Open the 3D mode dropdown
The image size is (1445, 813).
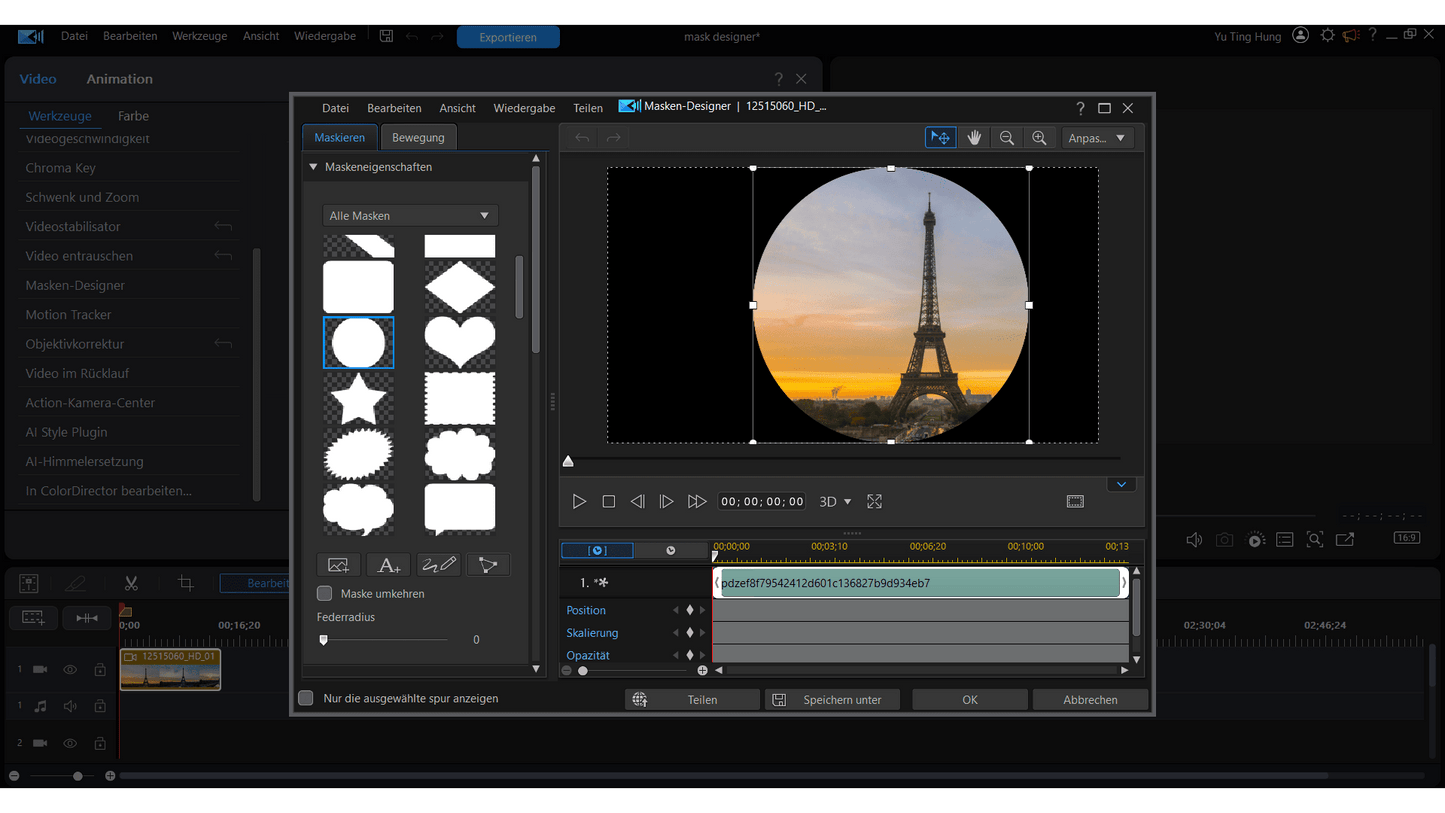coord(835,502)
